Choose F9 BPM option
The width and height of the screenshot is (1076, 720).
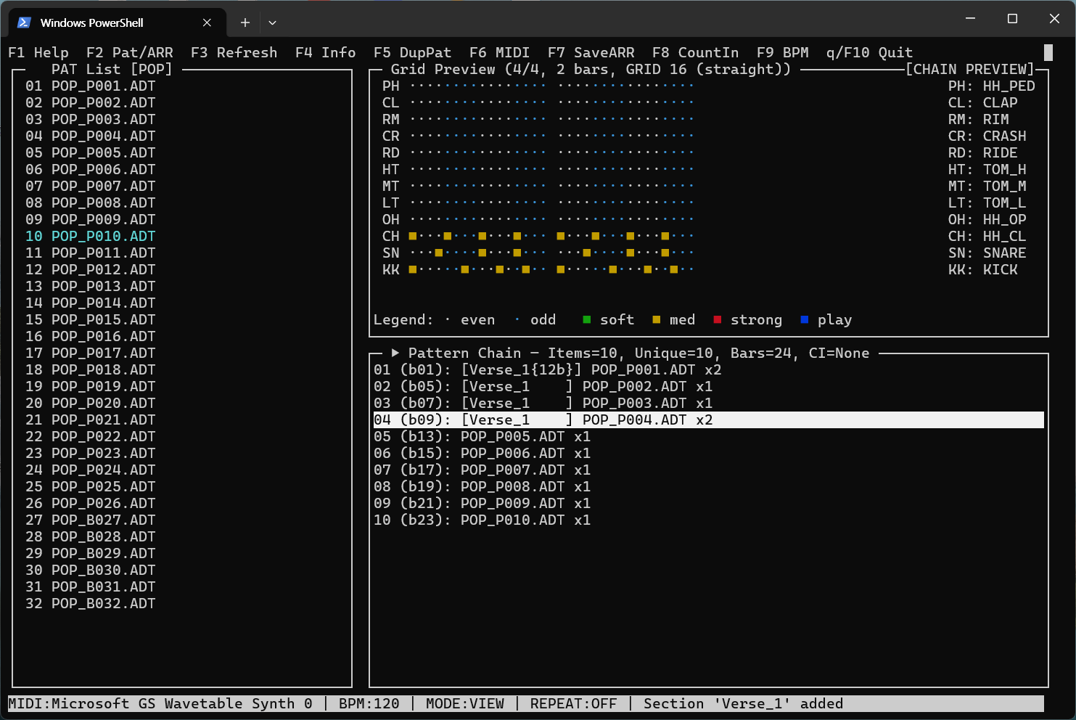[x=782, y=52]
